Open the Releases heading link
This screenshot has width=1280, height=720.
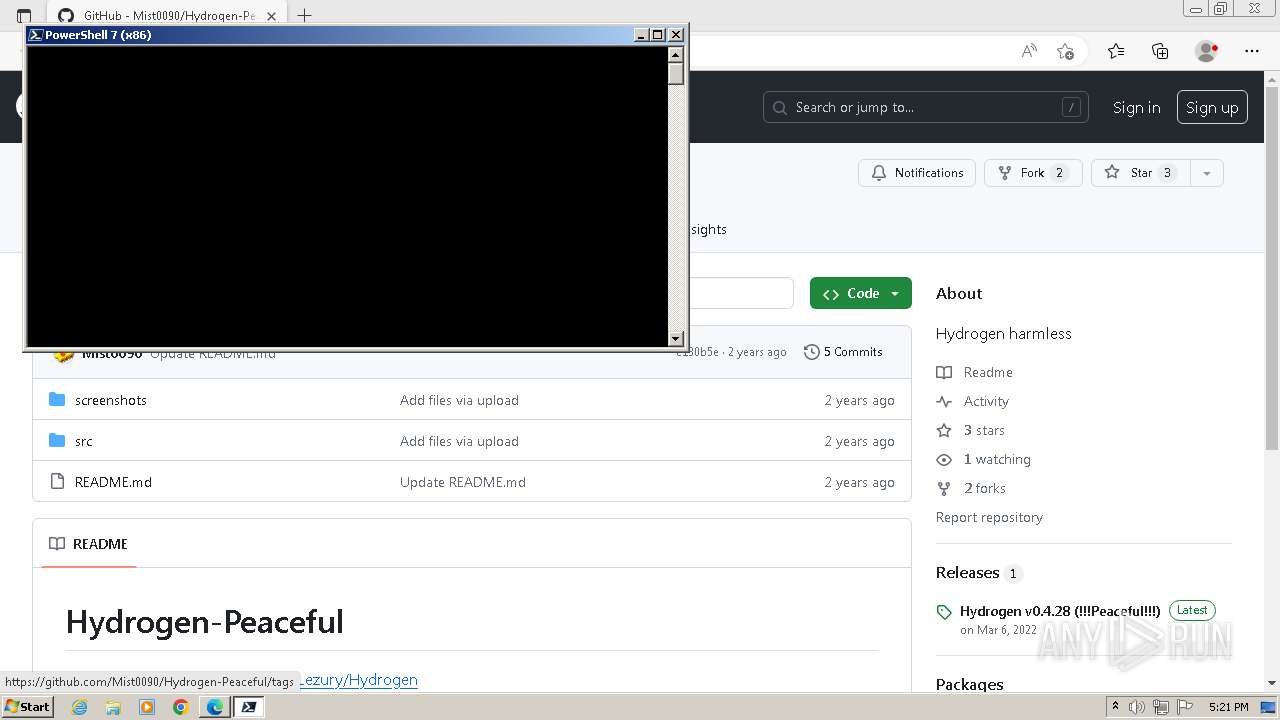tap(968, 573)
